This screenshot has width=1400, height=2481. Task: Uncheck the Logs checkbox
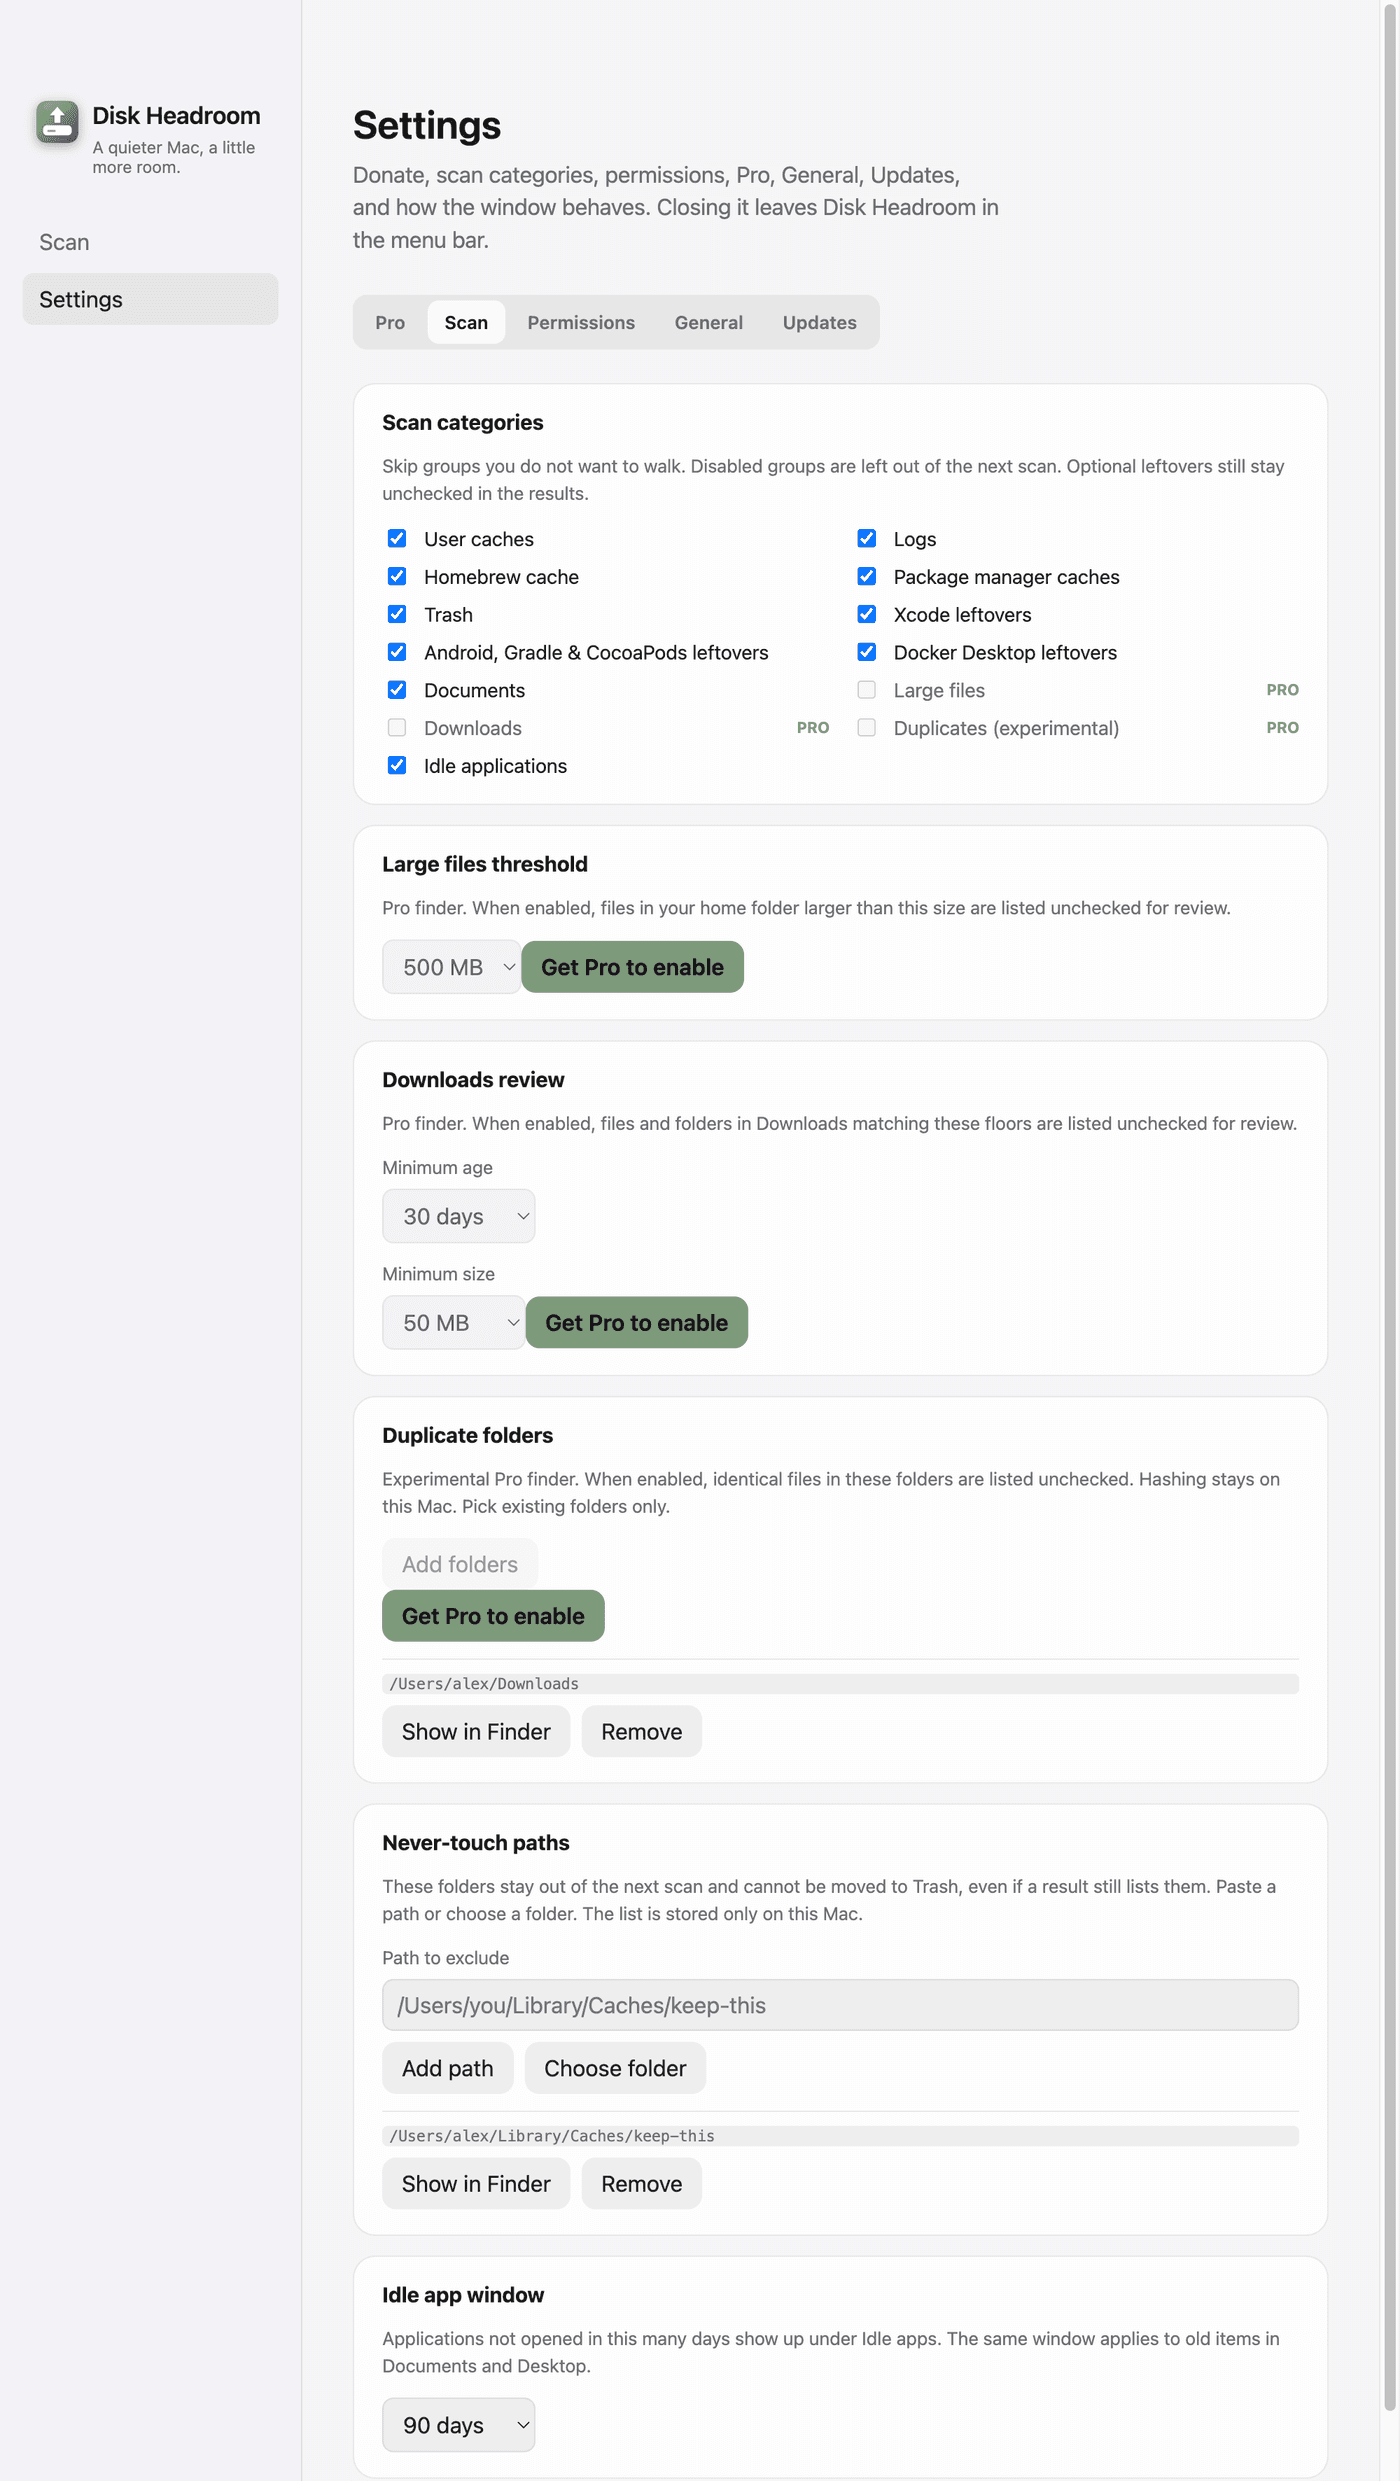click(x=867, y=539)
